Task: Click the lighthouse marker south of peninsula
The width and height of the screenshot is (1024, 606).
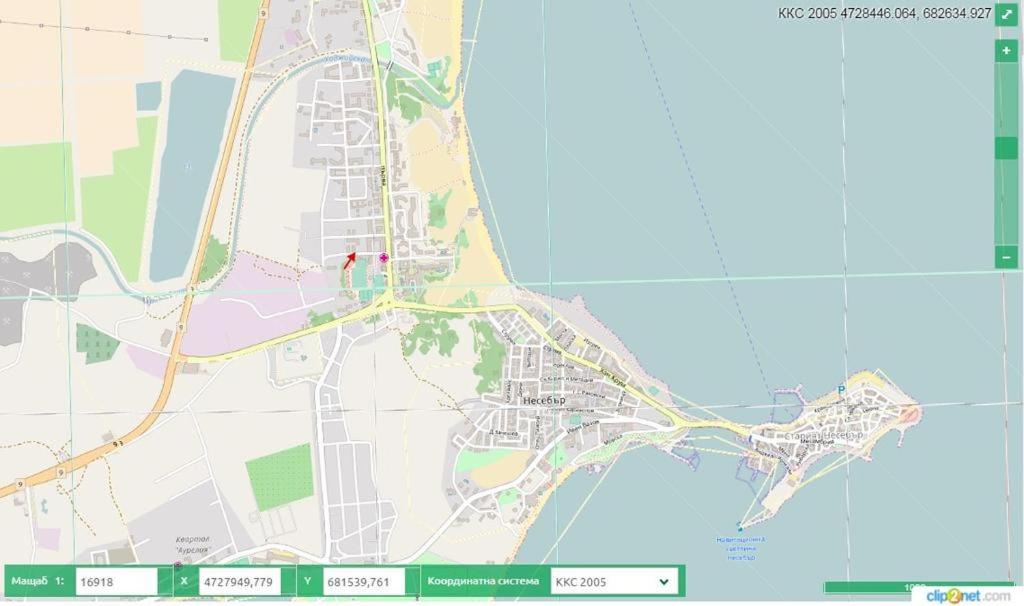Action: point(740,527)
